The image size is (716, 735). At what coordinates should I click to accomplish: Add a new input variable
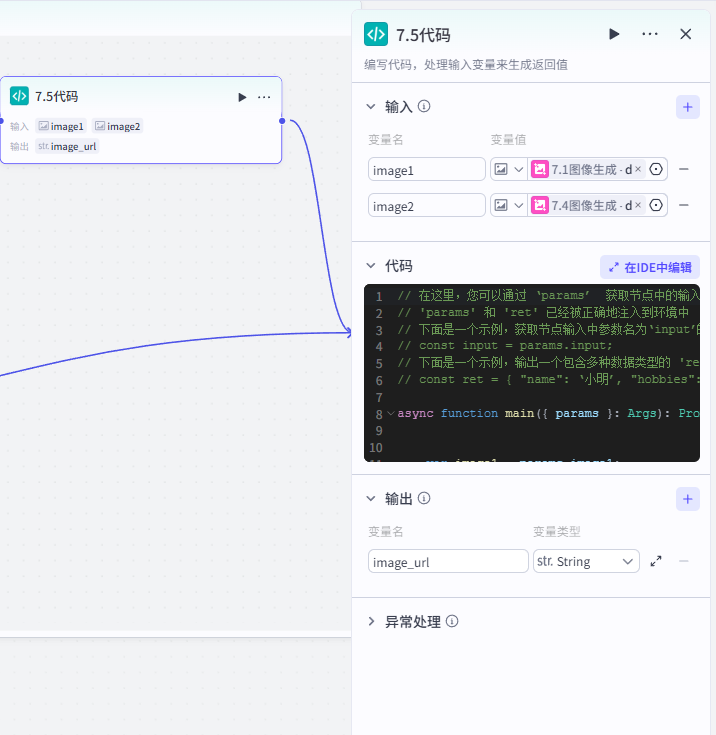click(x=687, y=107)
